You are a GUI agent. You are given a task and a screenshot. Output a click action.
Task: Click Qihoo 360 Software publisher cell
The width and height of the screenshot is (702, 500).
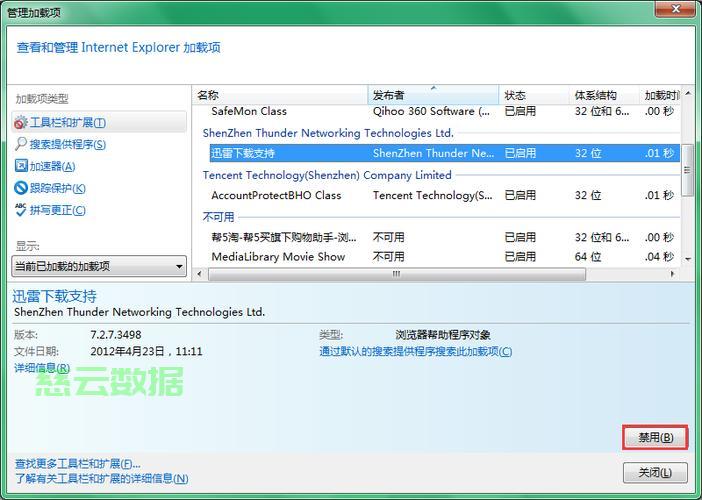431,111
